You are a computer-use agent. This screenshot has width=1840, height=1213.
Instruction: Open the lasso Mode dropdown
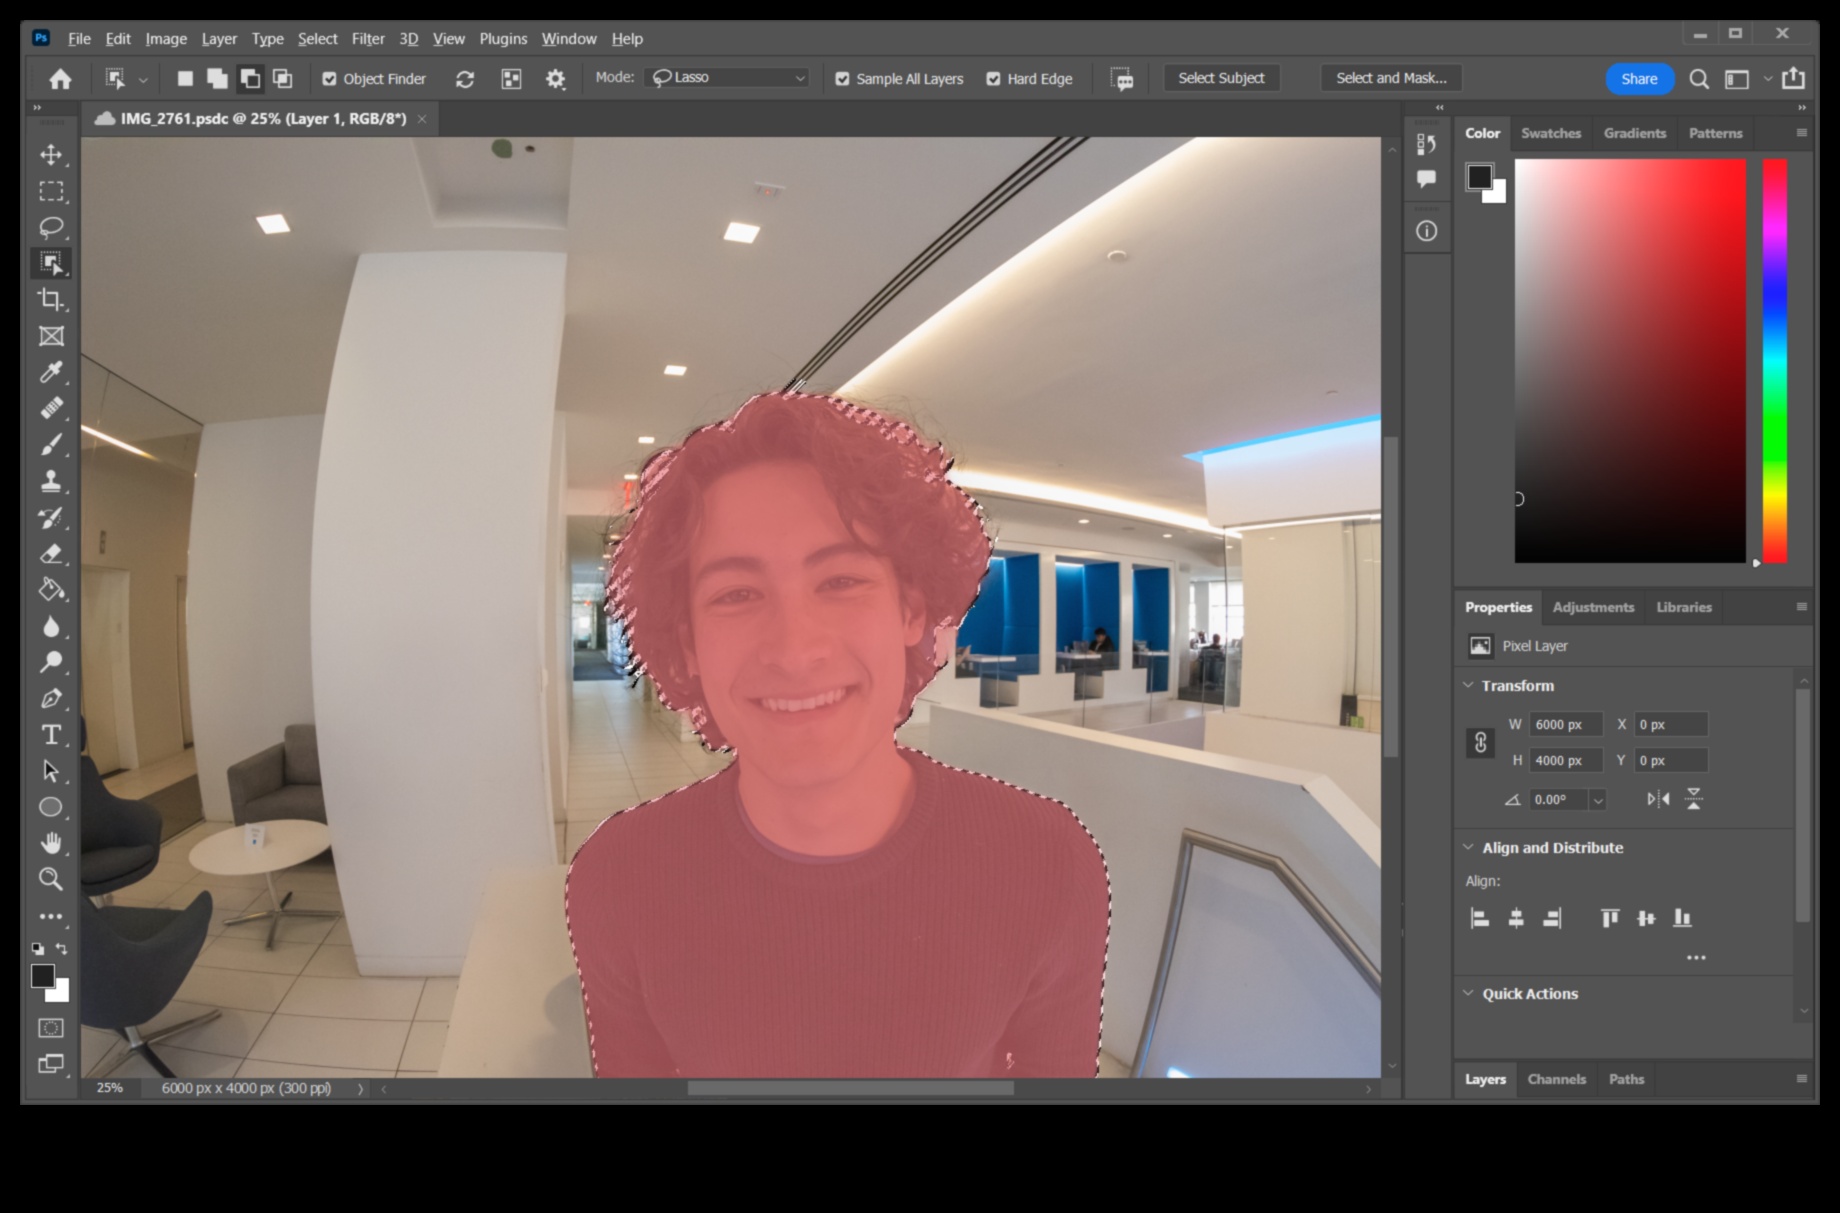[727, 77]
